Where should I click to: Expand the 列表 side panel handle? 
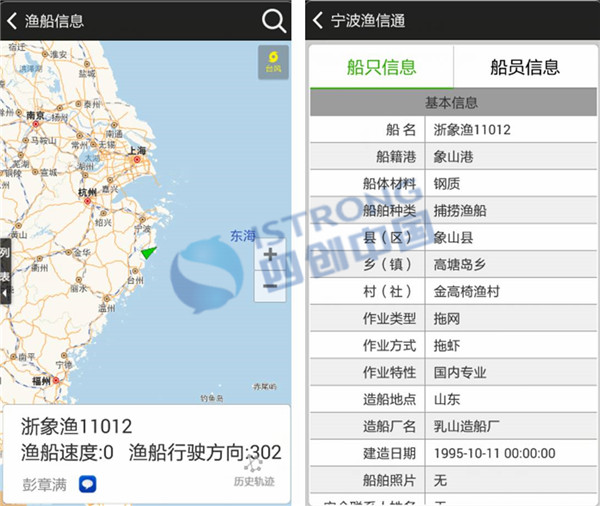(5, 270)
